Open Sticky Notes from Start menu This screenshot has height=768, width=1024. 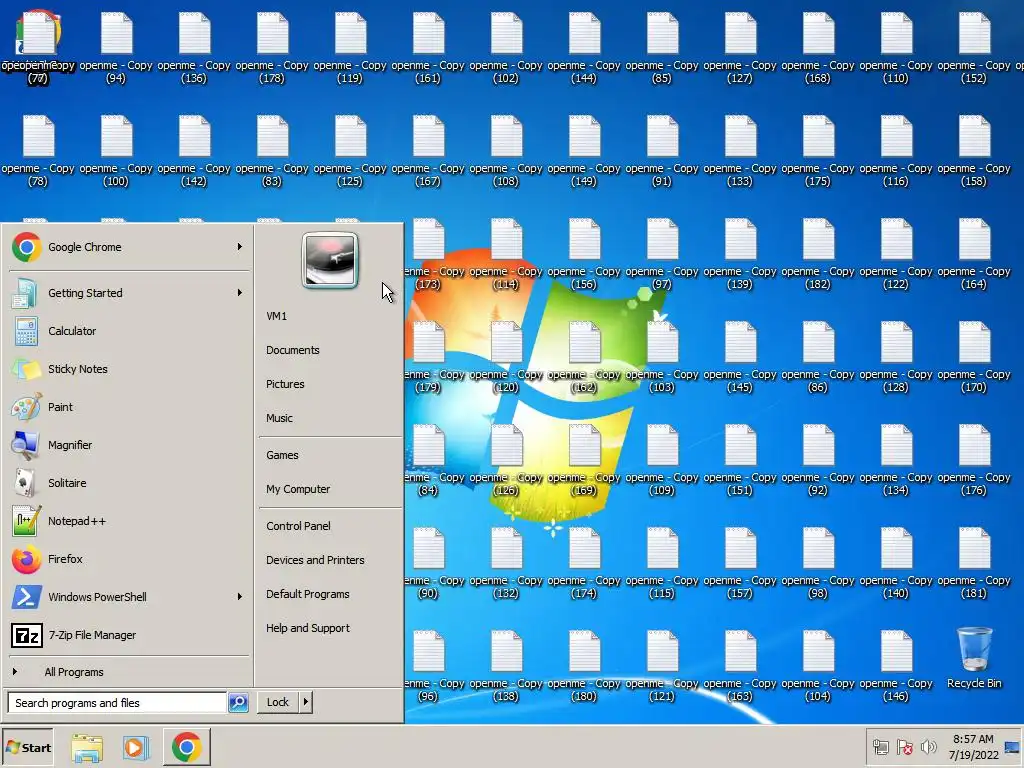coord(129,369)
